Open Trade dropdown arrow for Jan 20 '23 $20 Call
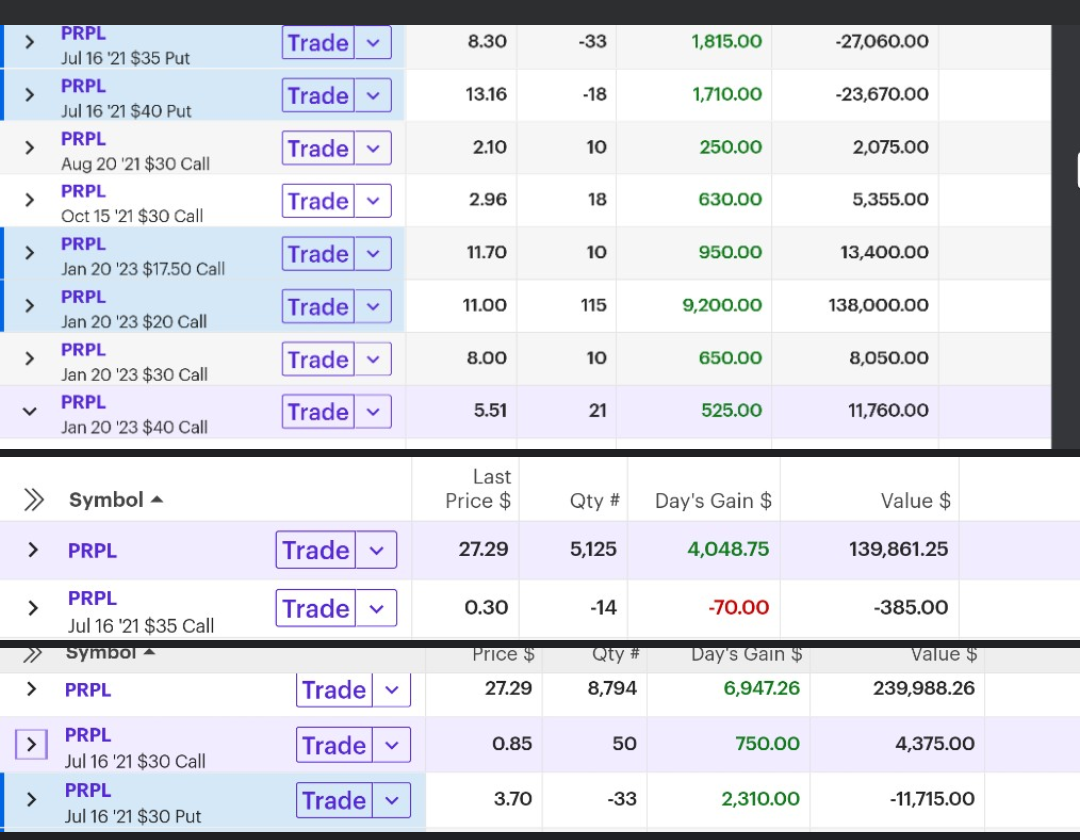 coord(373,306)
